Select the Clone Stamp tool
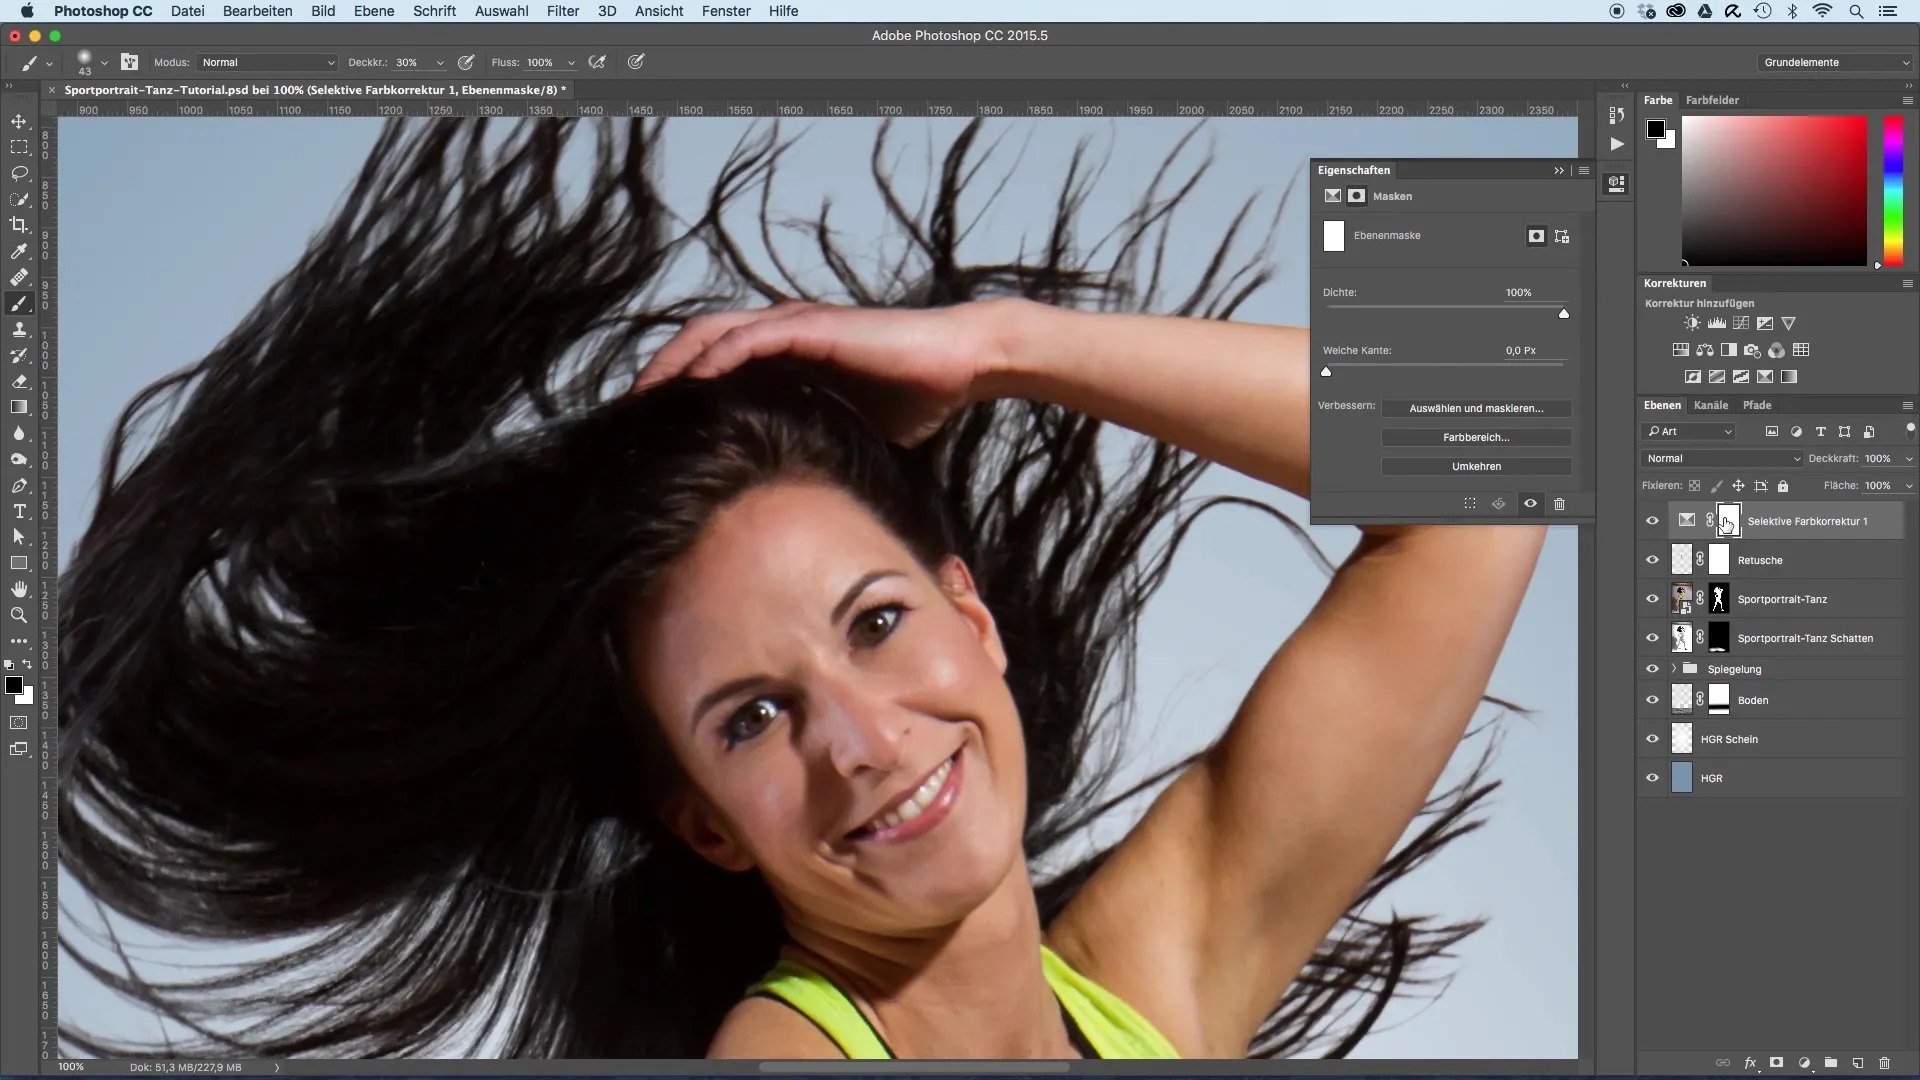 19,330
